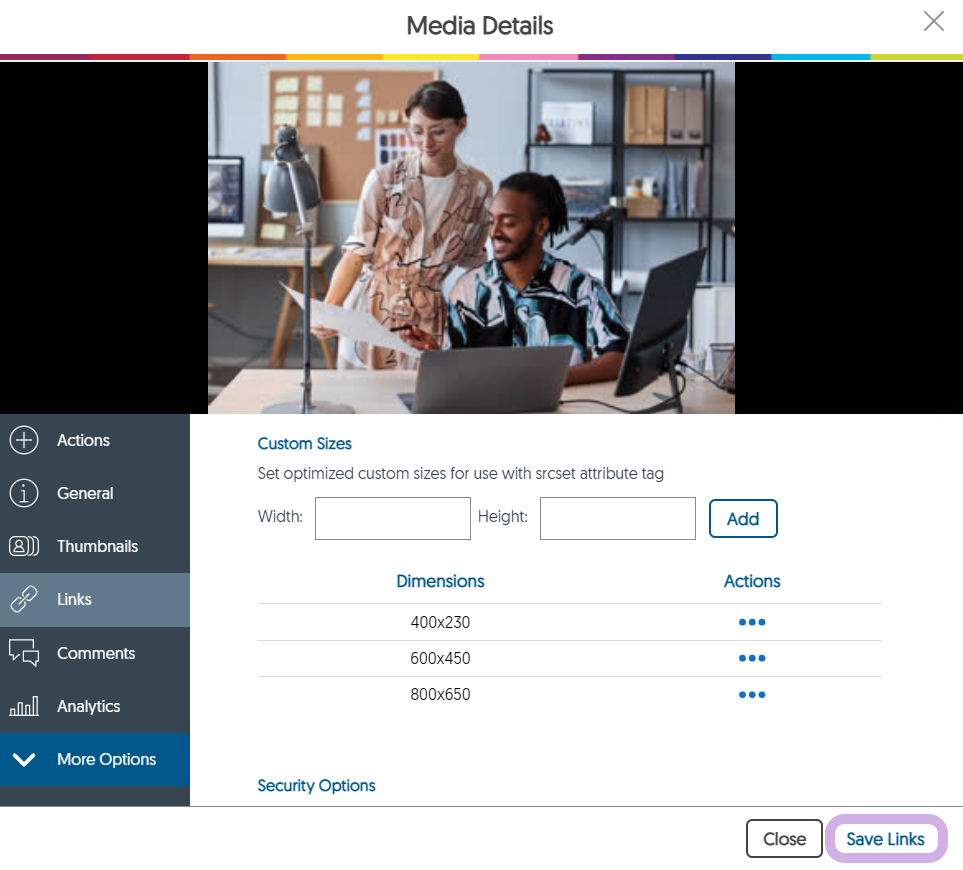Click the Links chain icon
This screenshot has height=870, width=963.
click(x=24, y=599)
